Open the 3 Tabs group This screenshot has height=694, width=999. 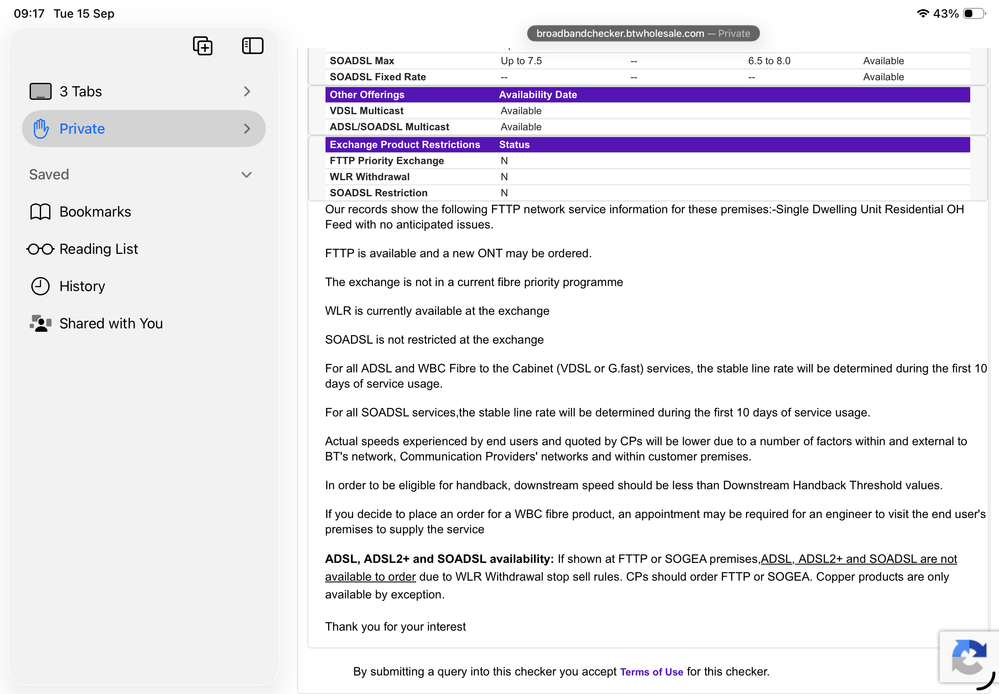[x=144, y=92]
